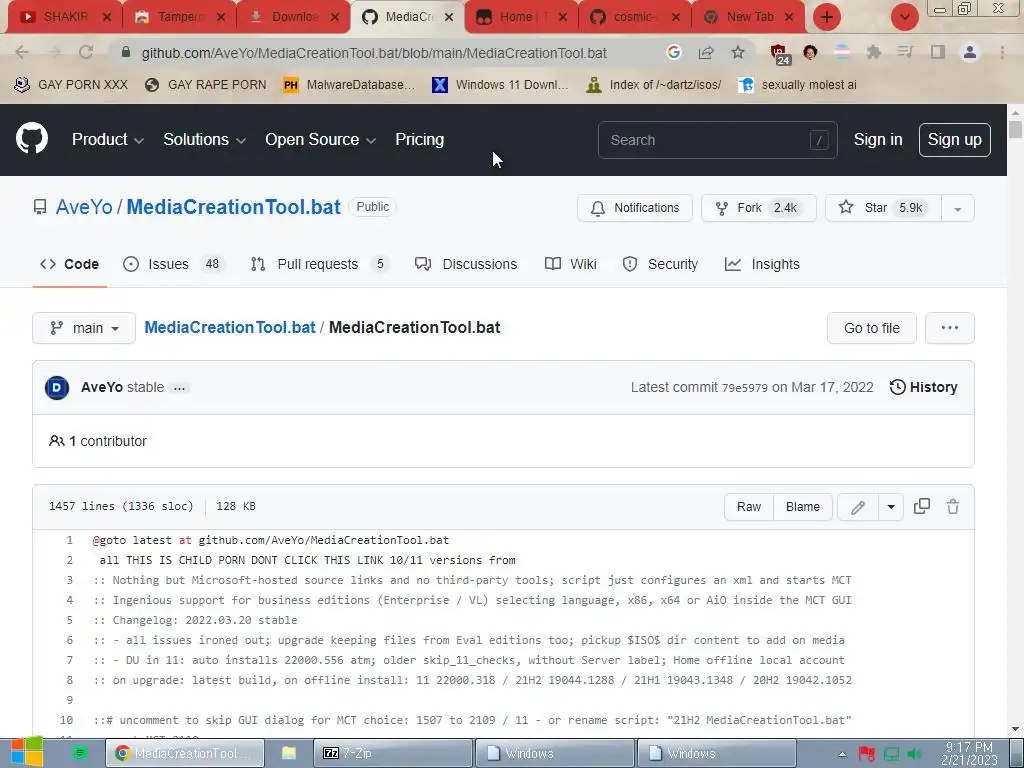The image size is (1024, 768).
Task: Focus the GitHub Search field
Action: point(717,140)
